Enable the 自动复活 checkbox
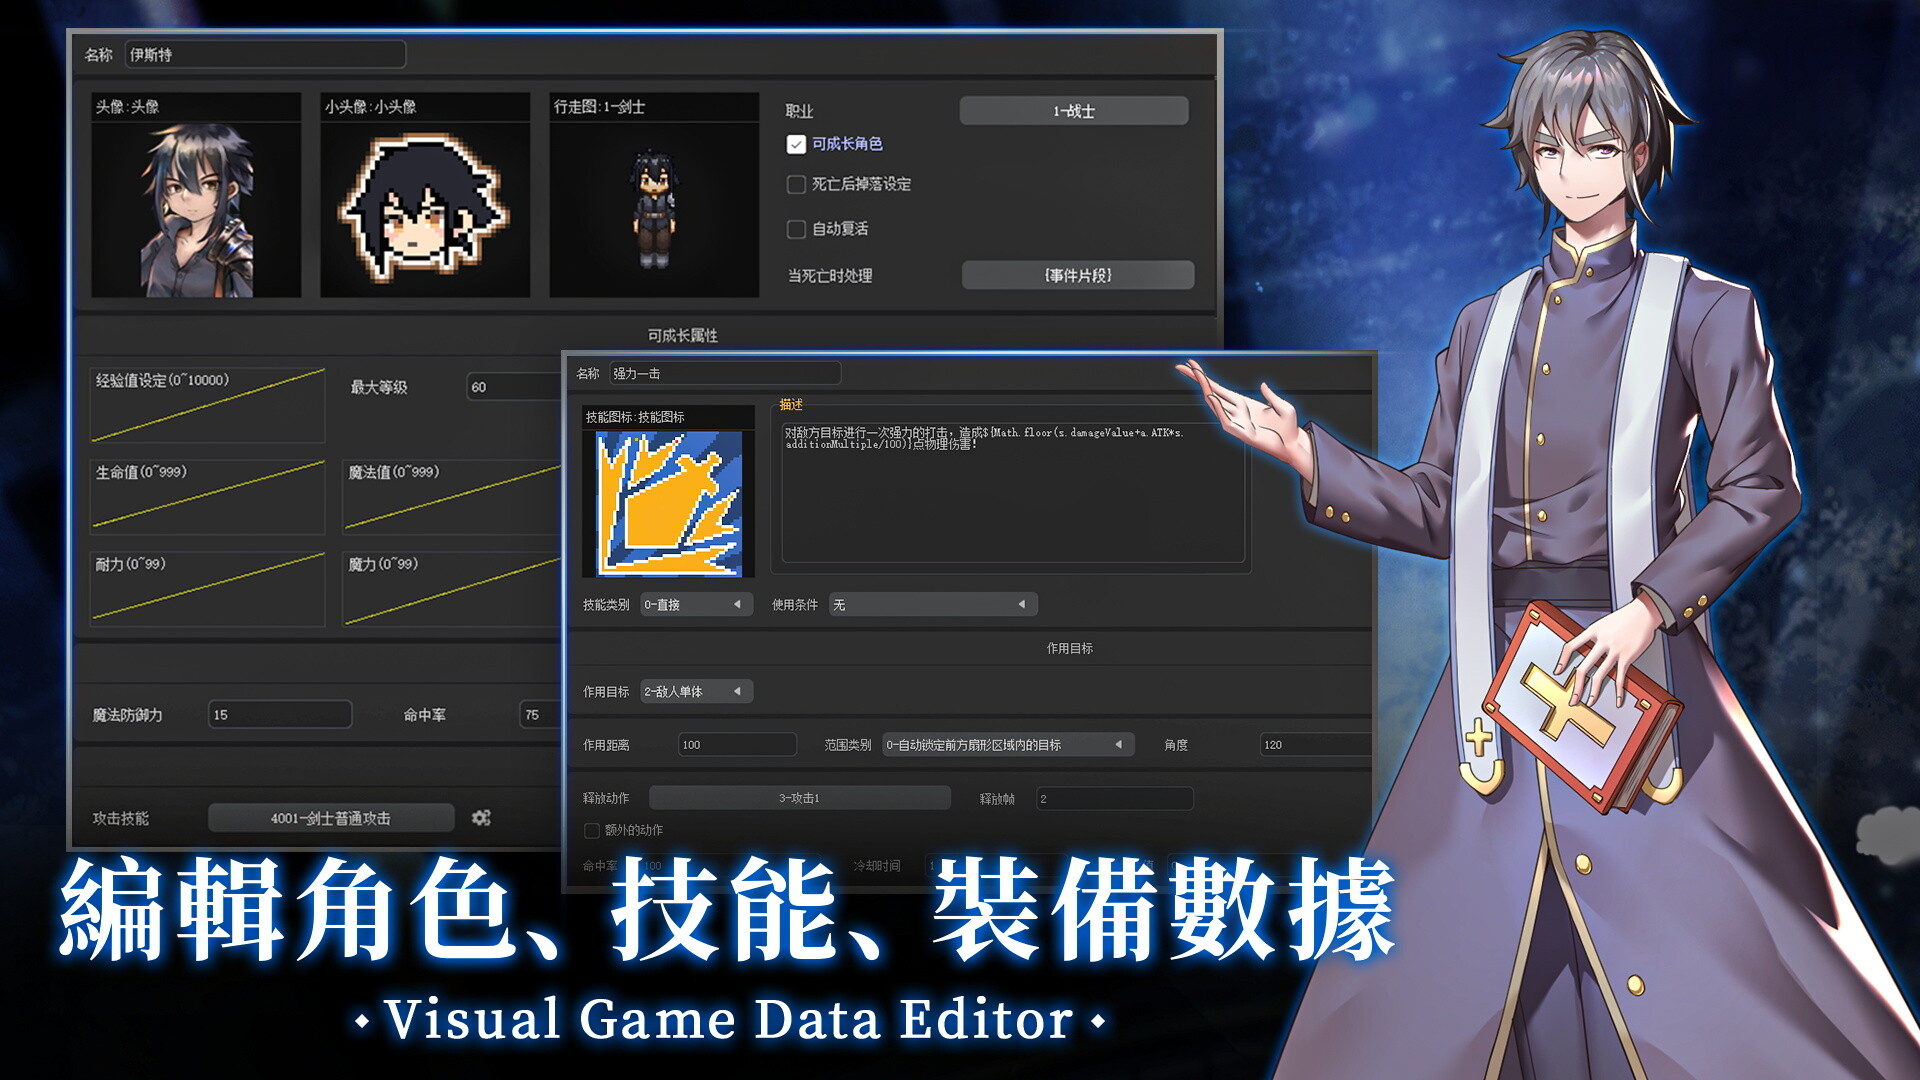The width and height of the screenshot is (1920, 1080). pyautogui.click(x=797, y=230)
